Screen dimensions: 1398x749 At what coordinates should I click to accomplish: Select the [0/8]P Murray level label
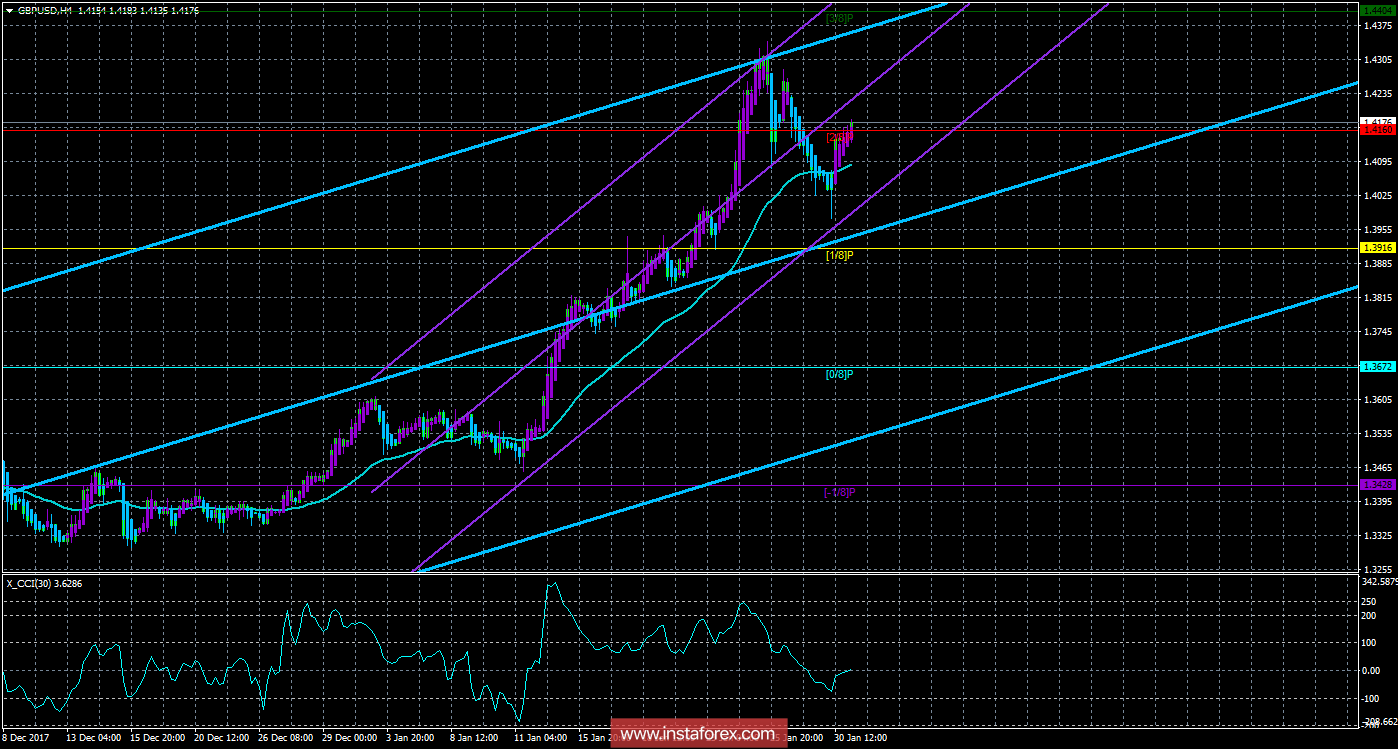click(839, 374)
